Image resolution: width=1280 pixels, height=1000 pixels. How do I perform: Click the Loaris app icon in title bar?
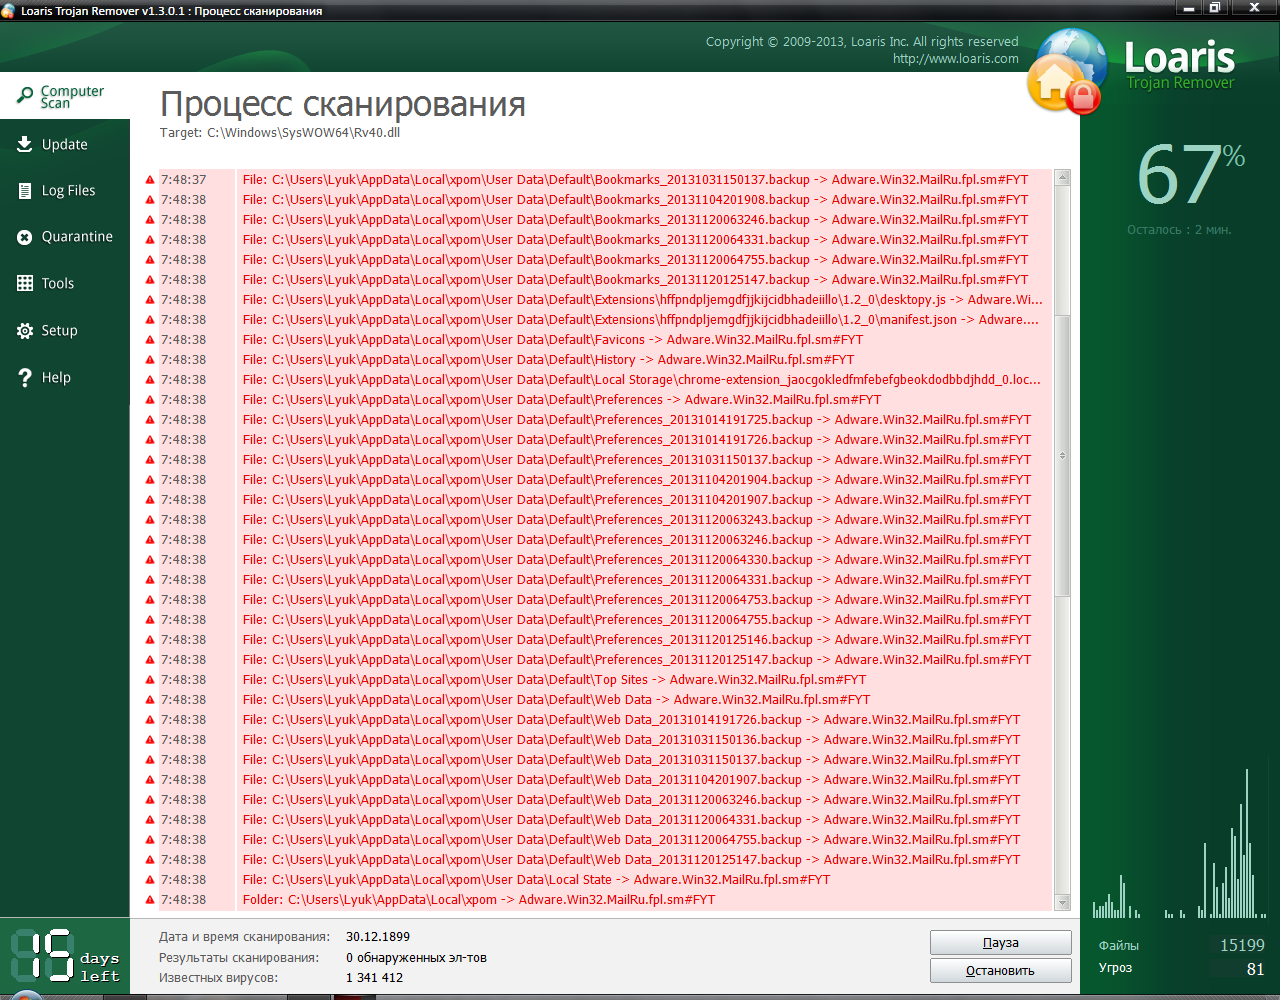[9, 11]
